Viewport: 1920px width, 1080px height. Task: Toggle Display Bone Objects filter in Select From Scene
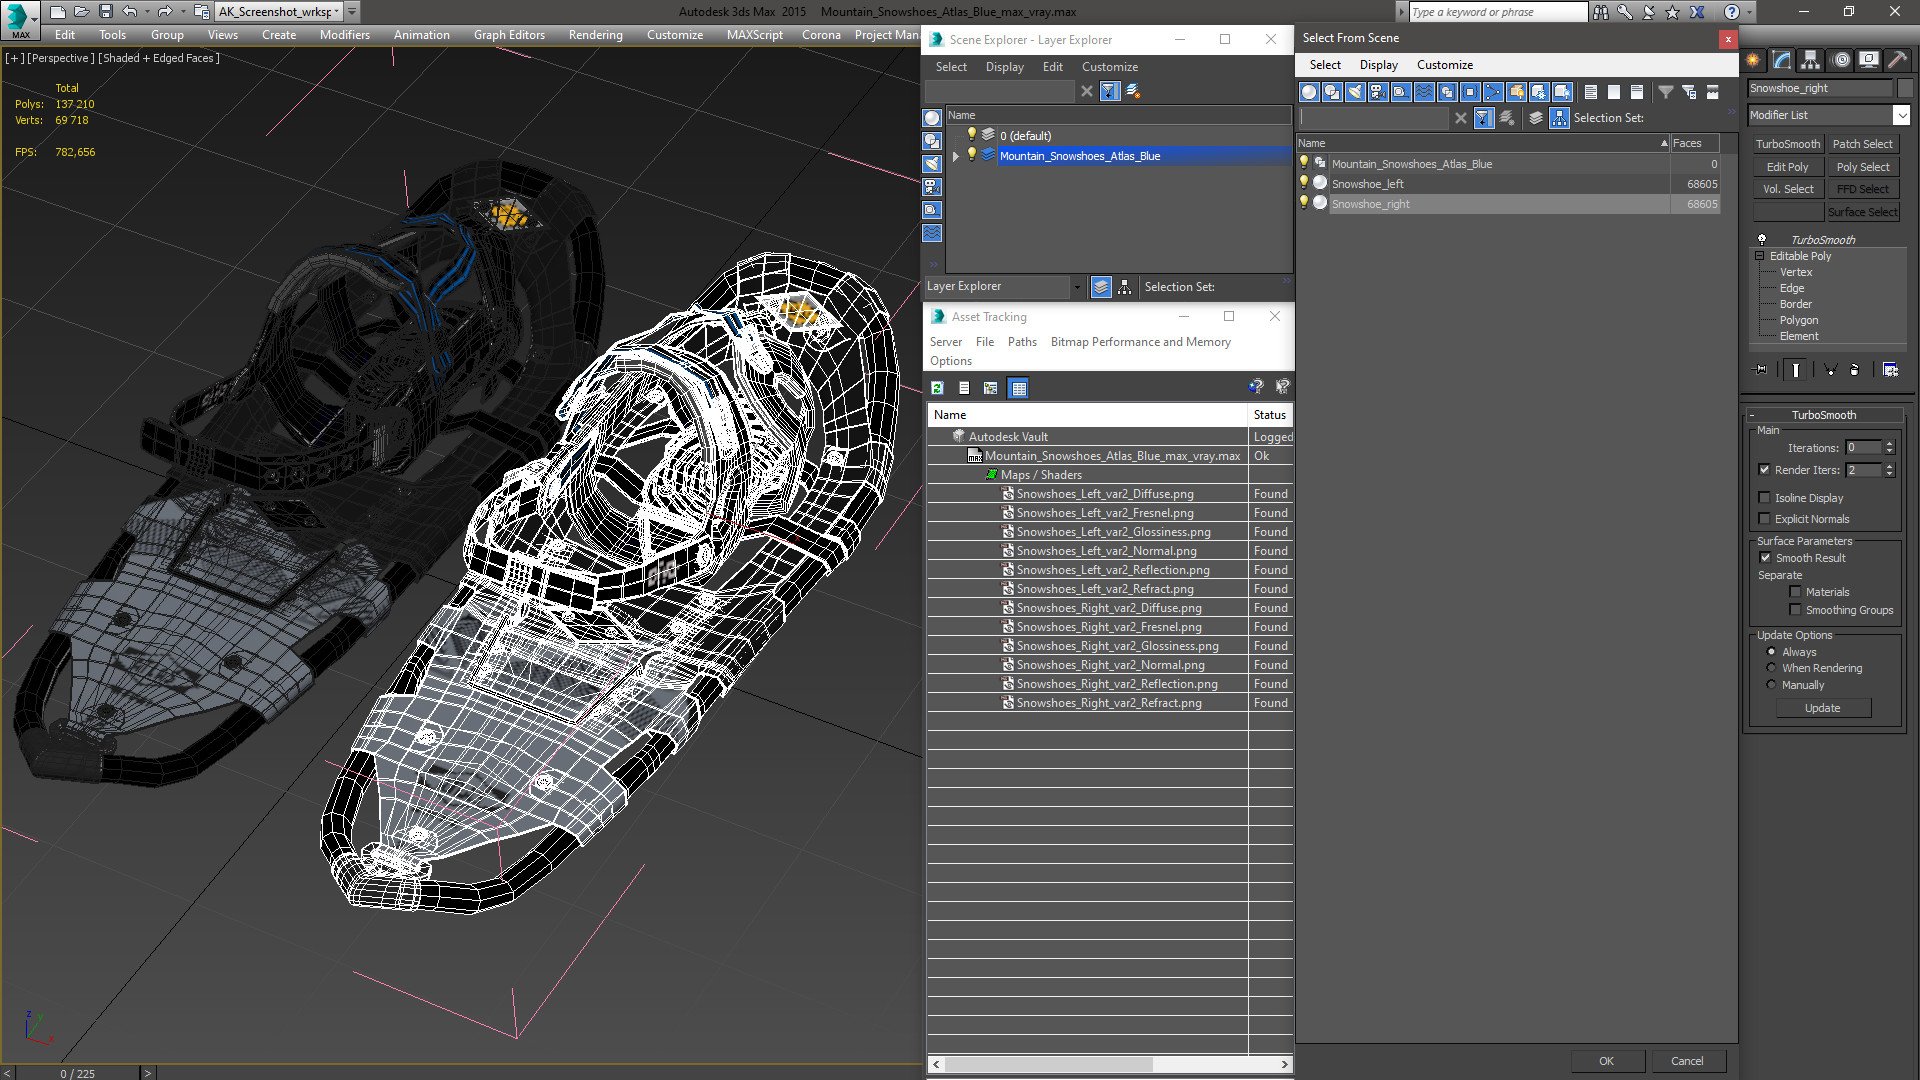coord(1493,92)
